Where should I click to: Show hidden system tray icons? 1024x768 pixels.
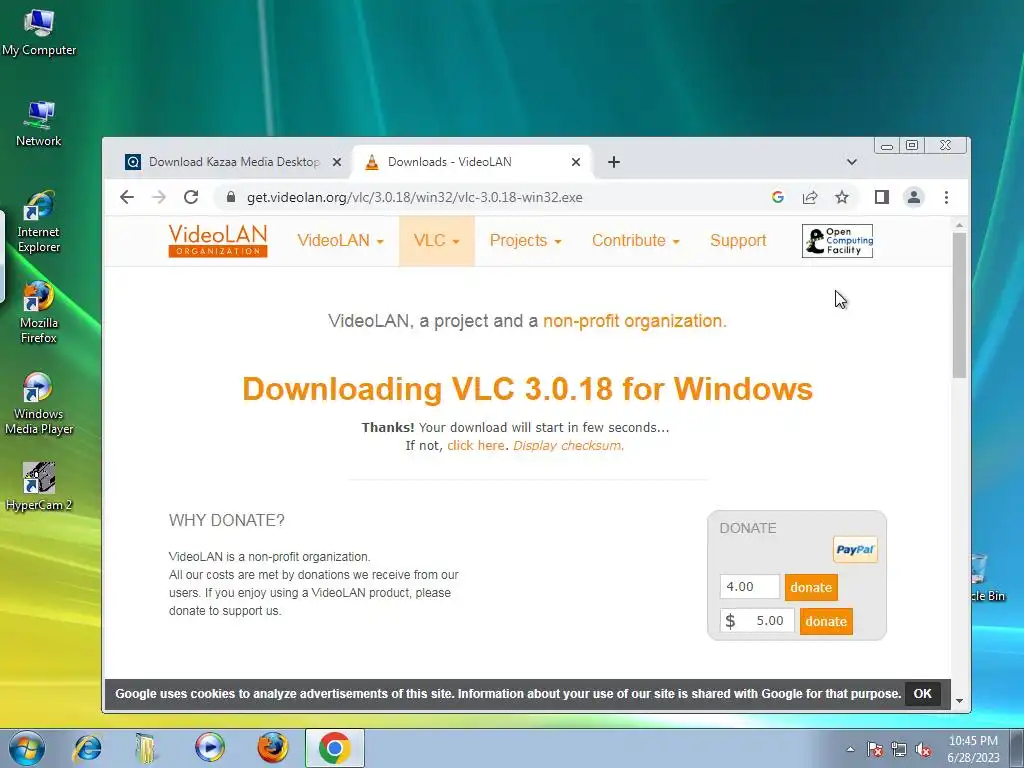pos(850,749)
